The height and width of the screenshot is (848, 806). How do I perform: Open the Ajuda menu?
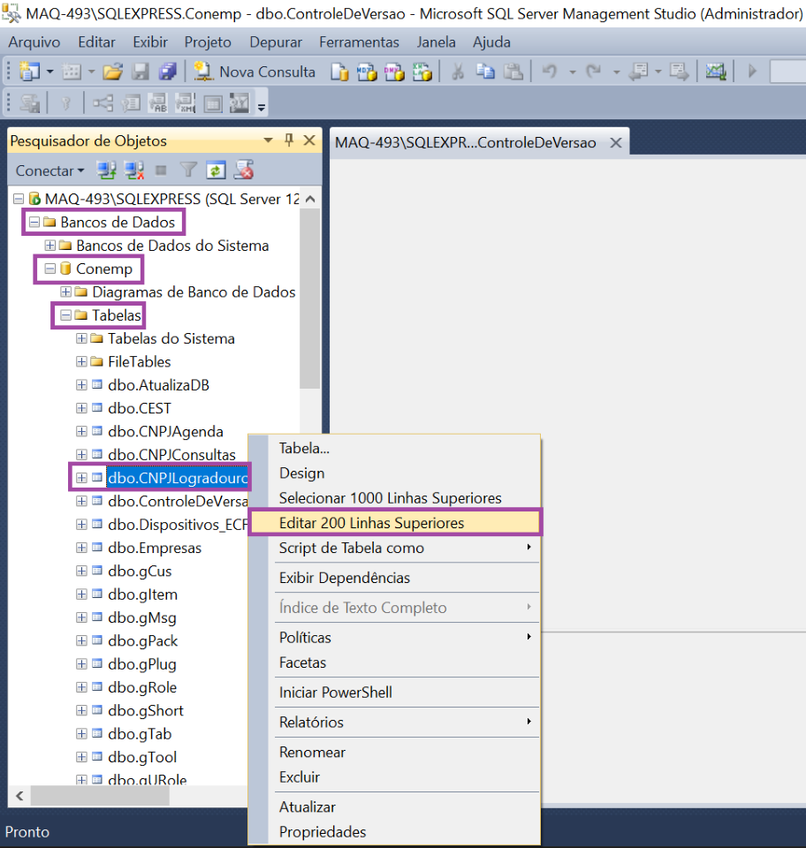click(492, 42)
